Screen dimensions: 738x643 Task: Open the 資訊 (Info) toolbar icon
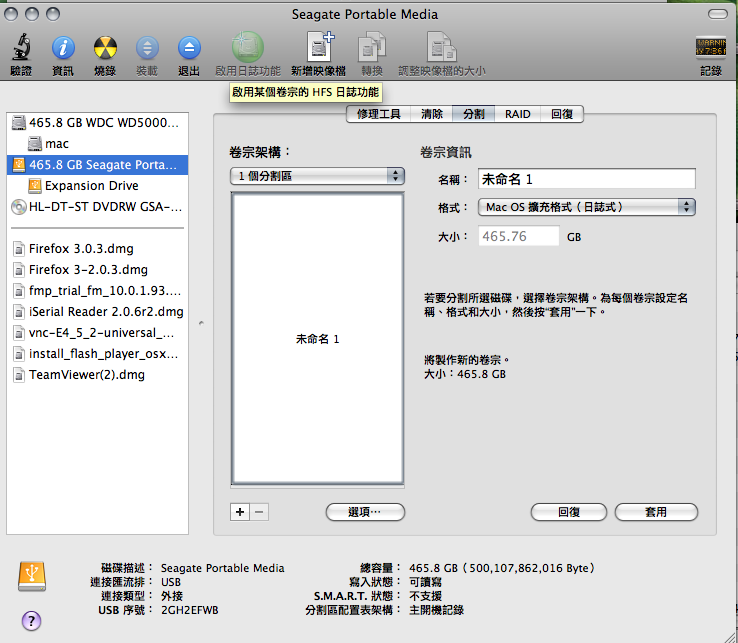(x=63, y=48)
